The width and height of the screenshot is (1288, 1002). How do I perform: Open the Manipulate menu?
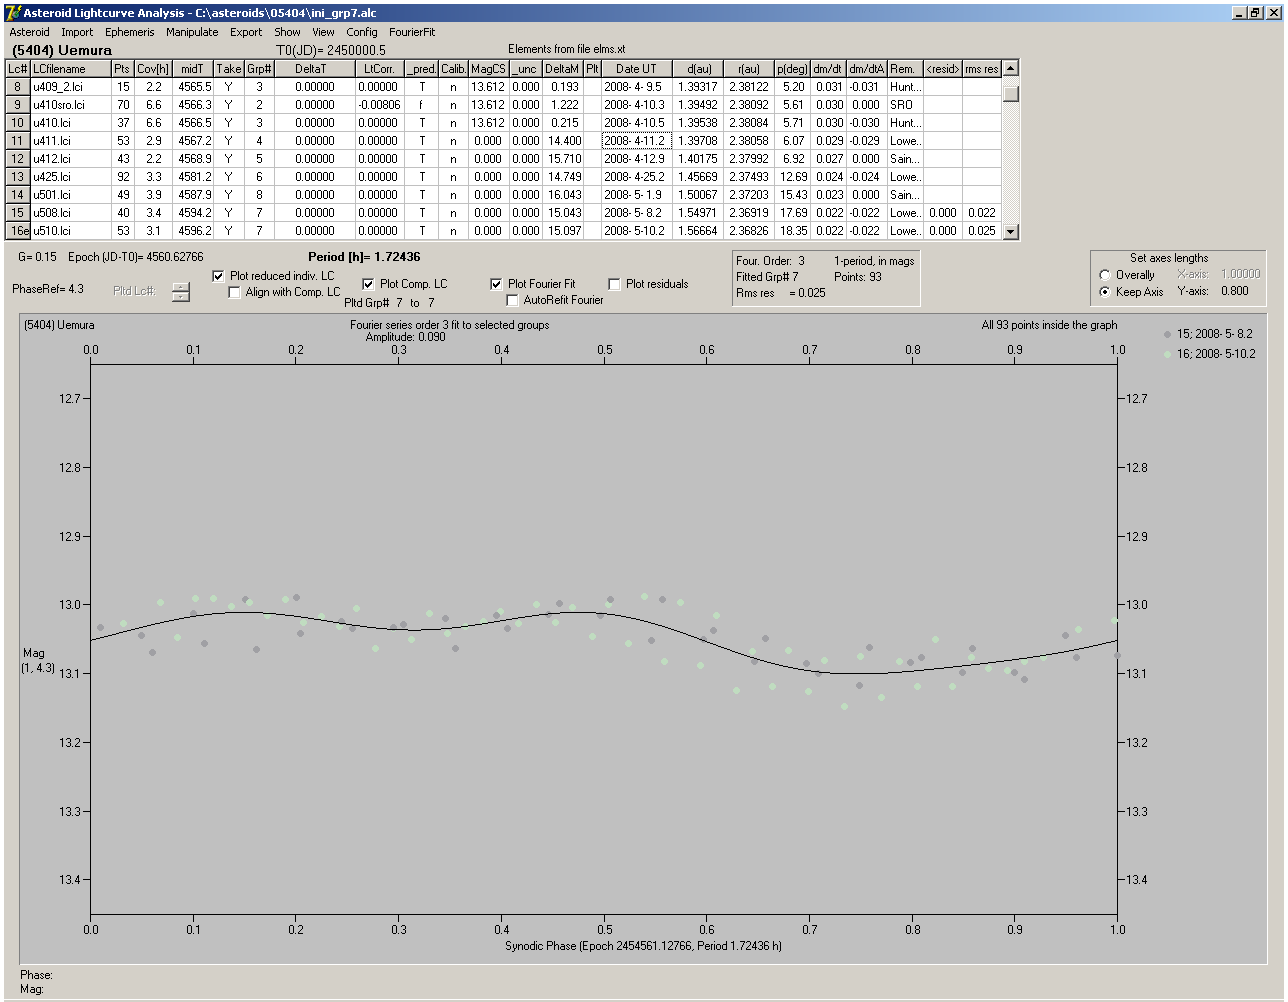[192, 32]
